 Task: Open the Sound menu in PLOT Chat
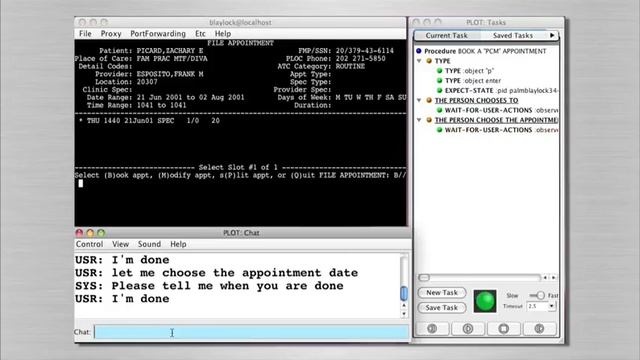click(149, 244)
